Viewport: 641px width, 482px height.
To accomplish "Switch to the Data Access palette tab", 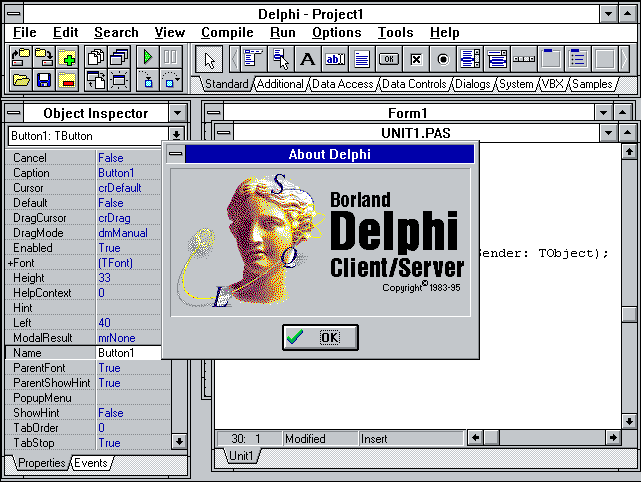I will pos(342,85).
